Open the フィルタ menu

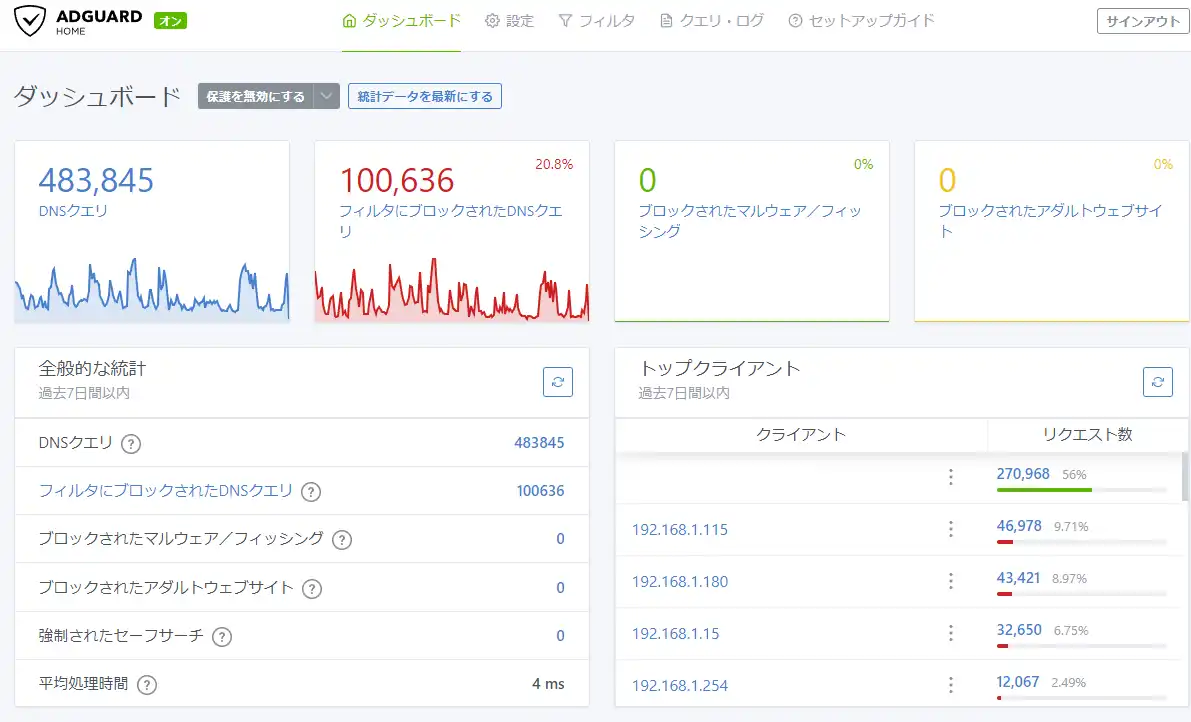[x=596, y=20]
